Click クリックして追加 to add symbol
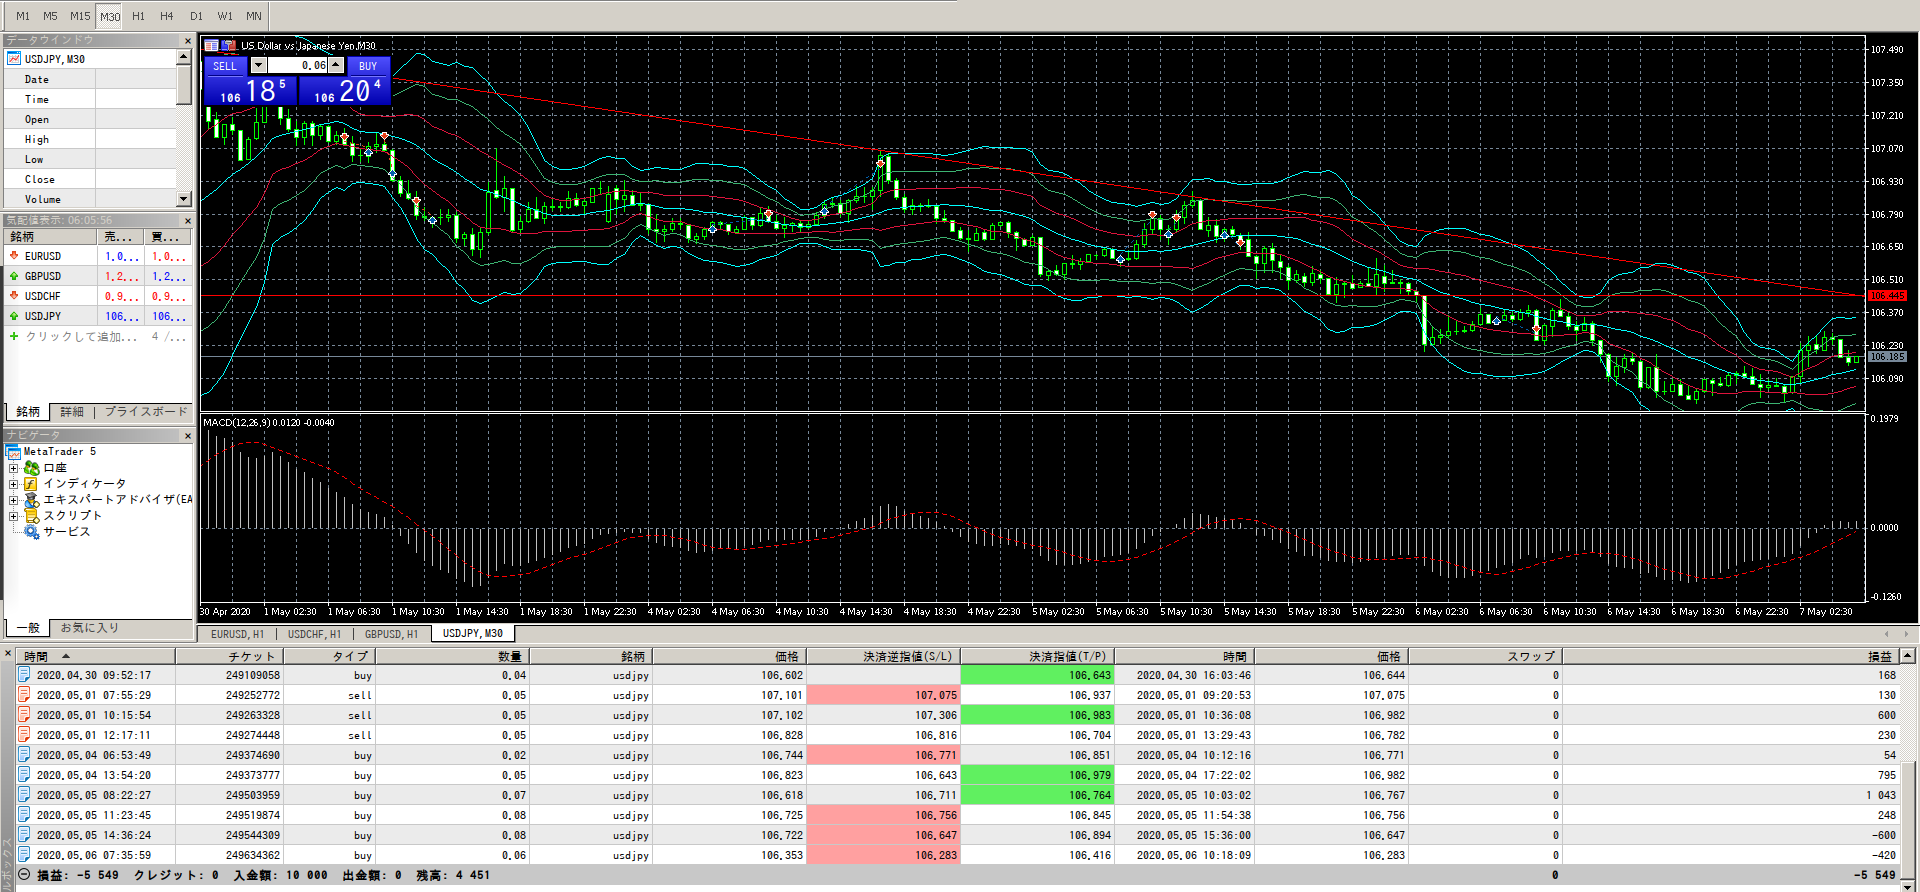The width and height of the screenshot is (1920, 892). click(82, 337)
